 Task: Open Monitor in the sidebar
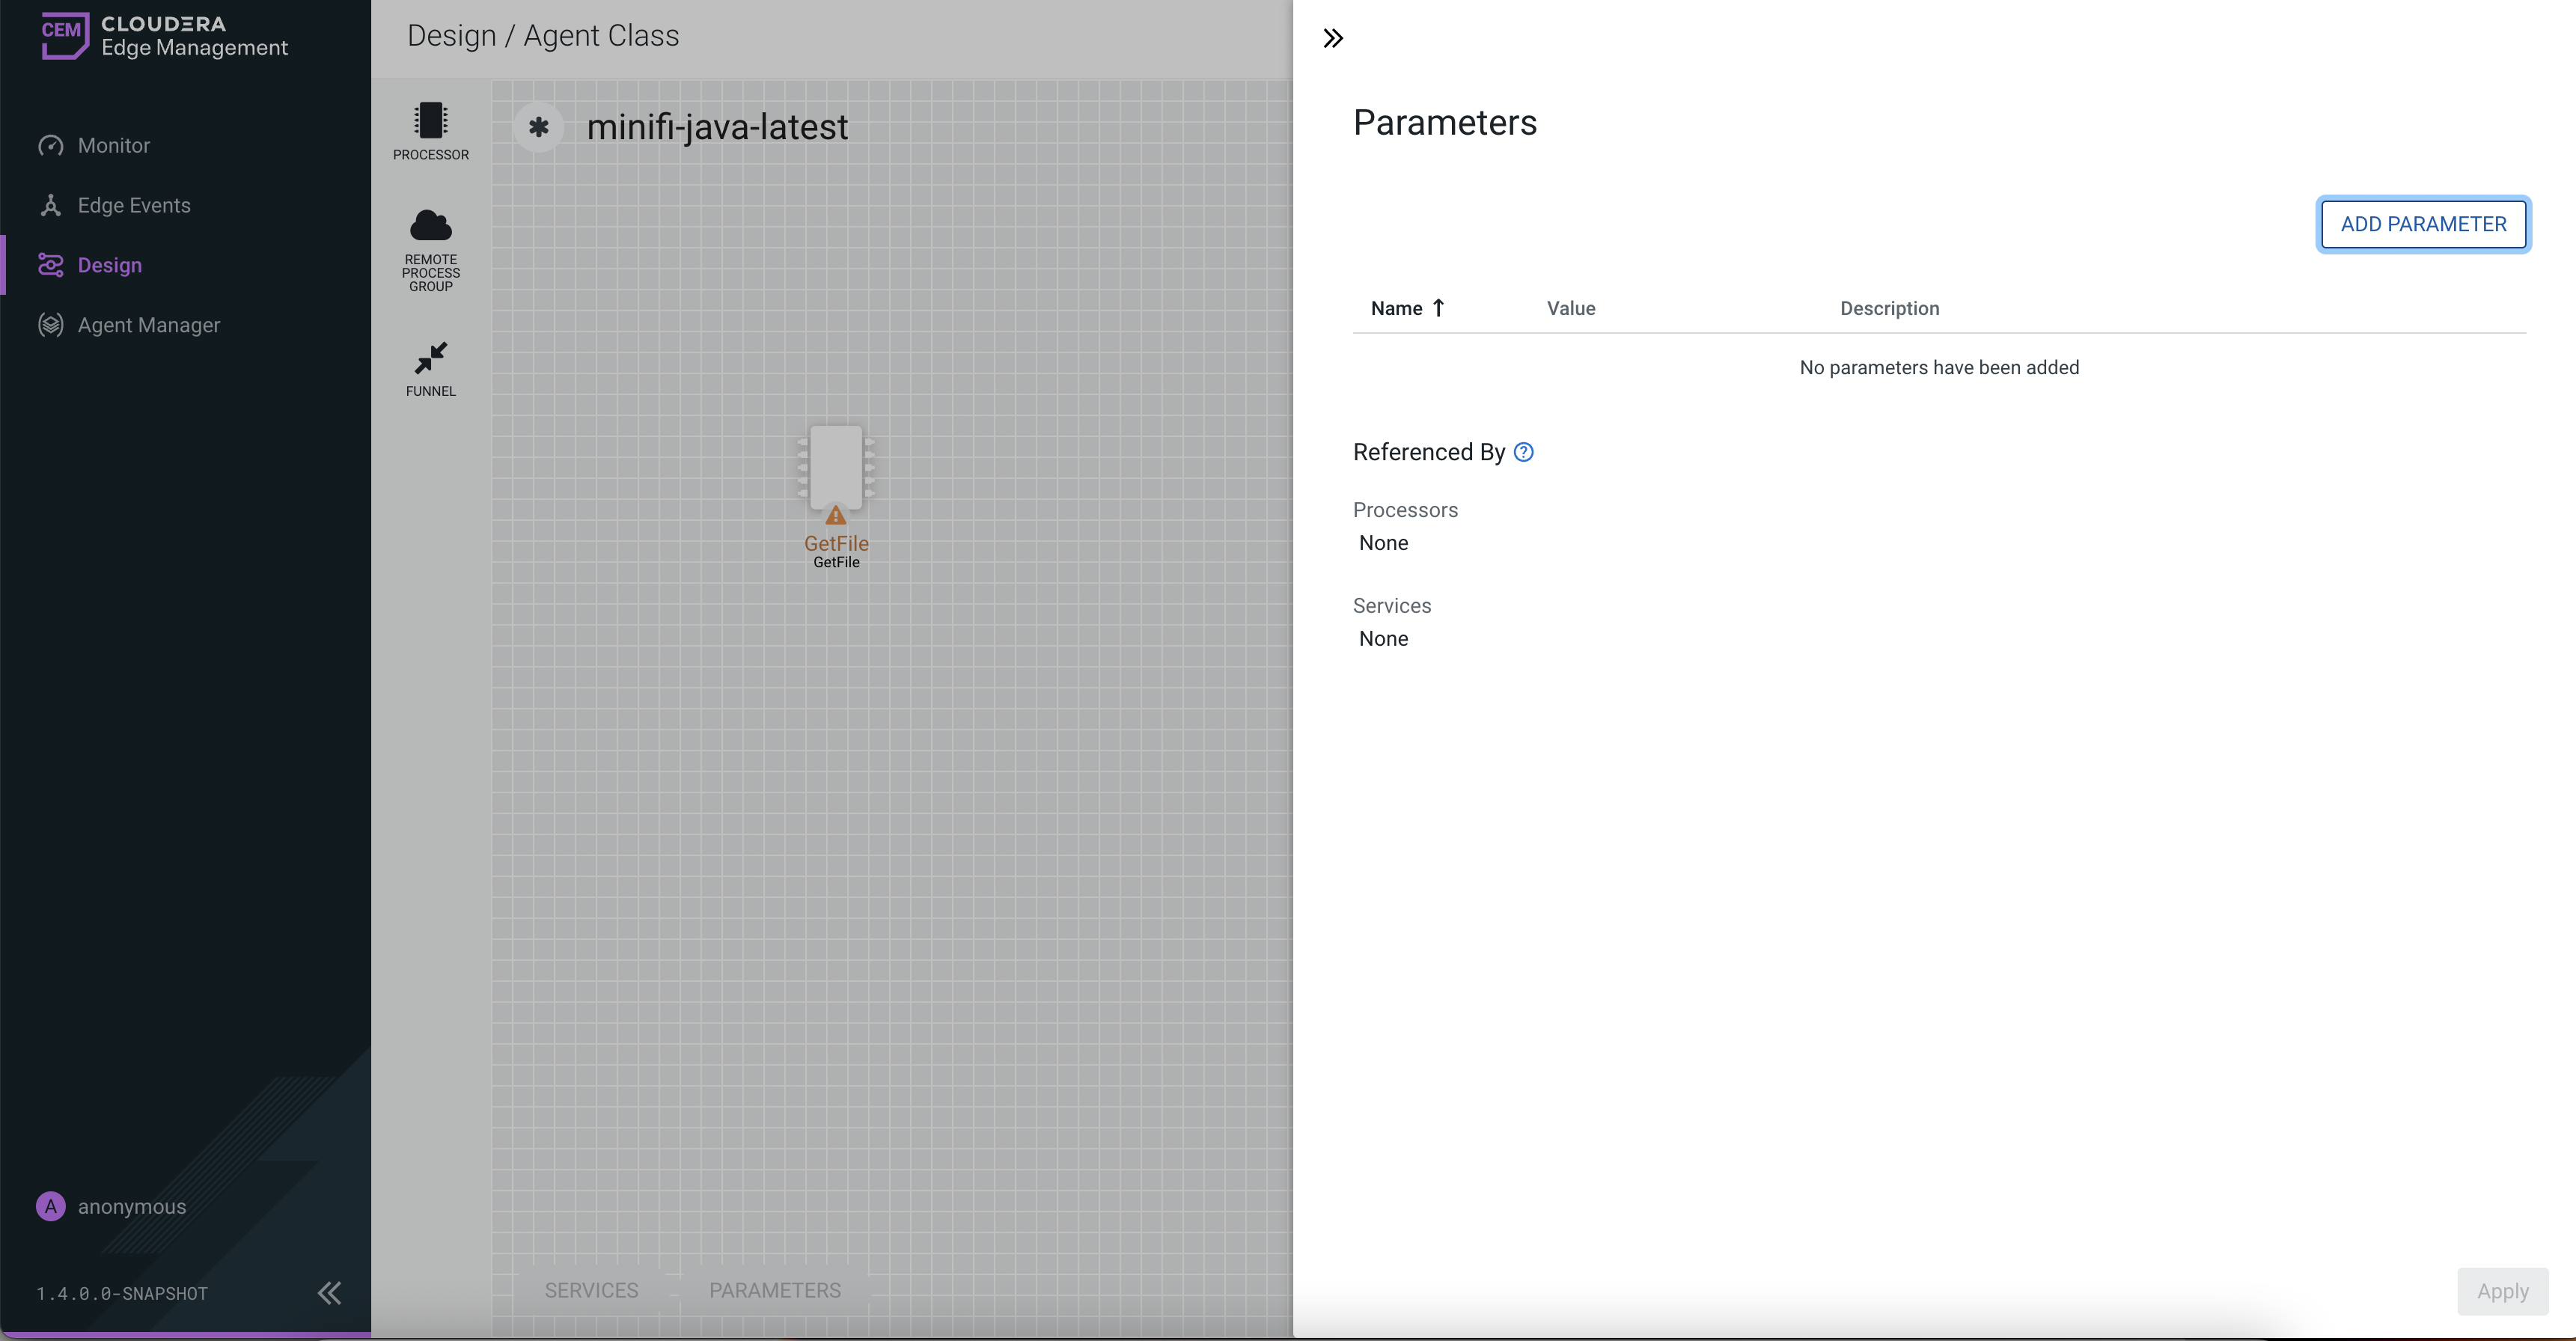click(x=113, y=146)
